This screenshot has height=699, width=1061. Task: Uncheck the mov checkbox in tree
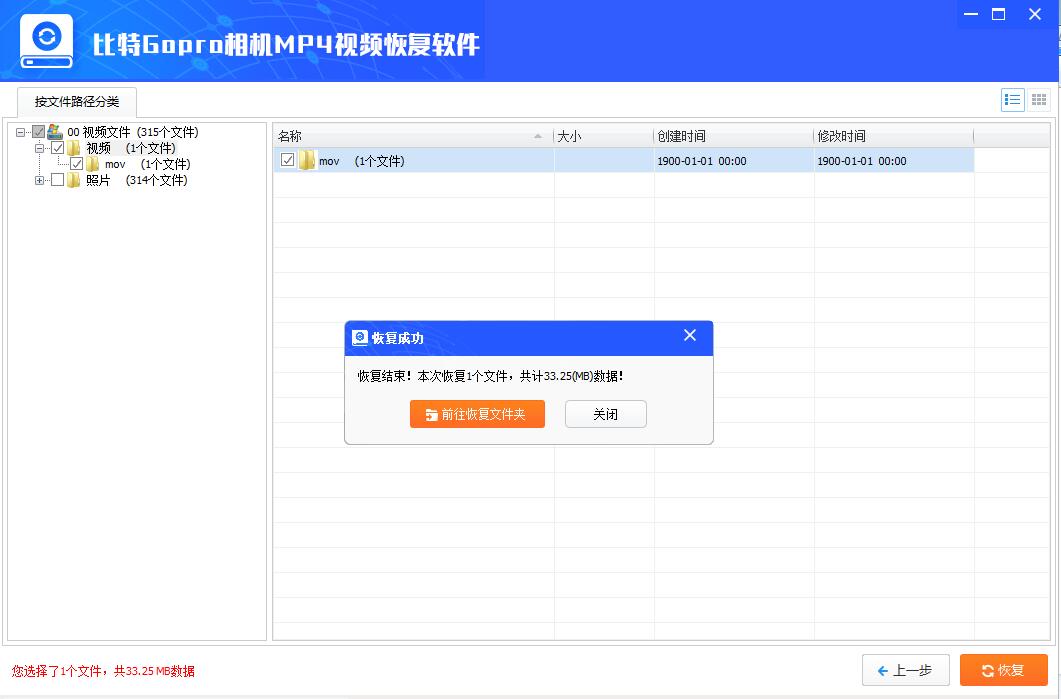pyautogui.click(x=76, y=164)
